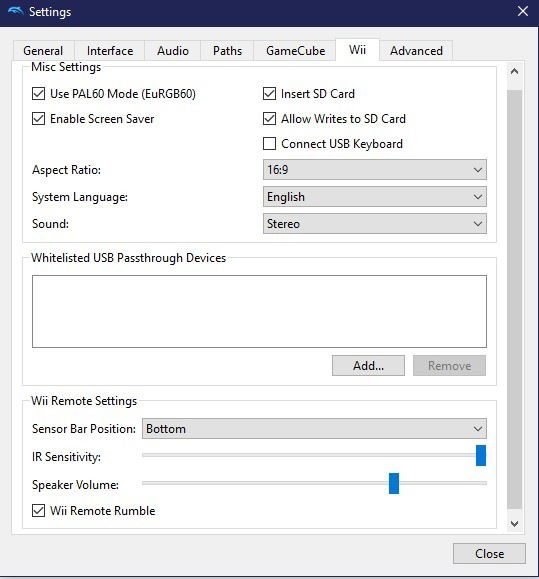Screen dimensions: 539x579
Task: Go to the Audio tab
Action: click(x=173, y=51)
